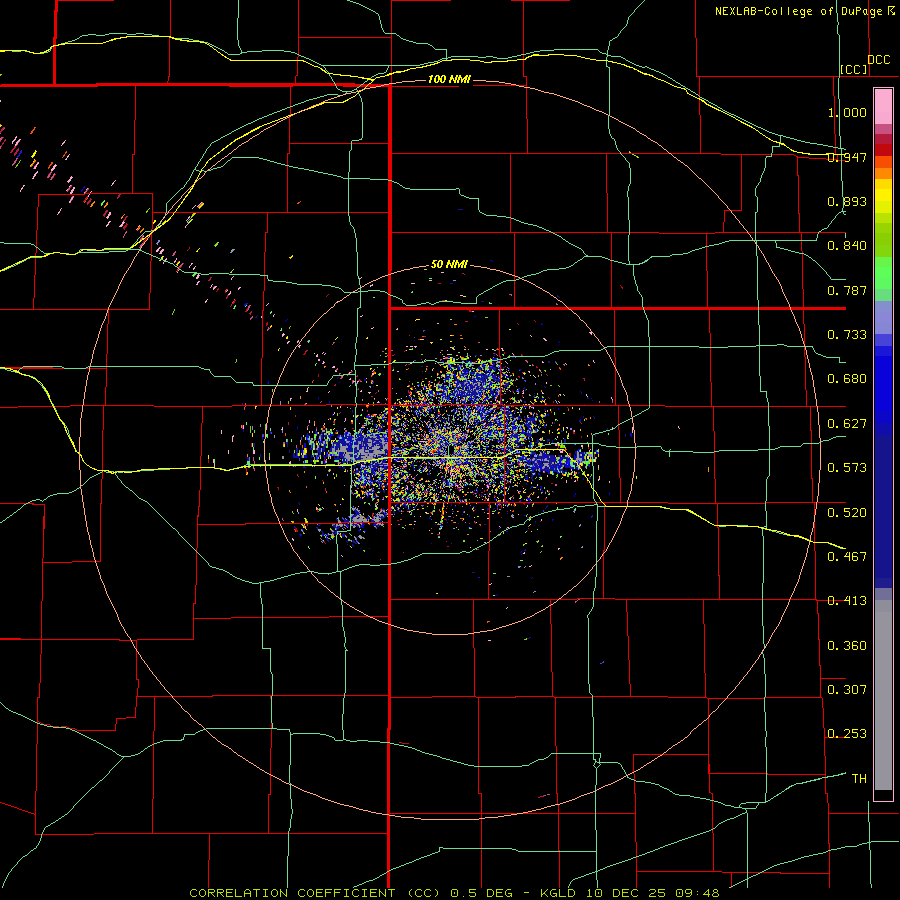The image size is (900, 900).
Task: Select the 0.733 scale value
Action: pyautogui.click(x=847, y=335)
